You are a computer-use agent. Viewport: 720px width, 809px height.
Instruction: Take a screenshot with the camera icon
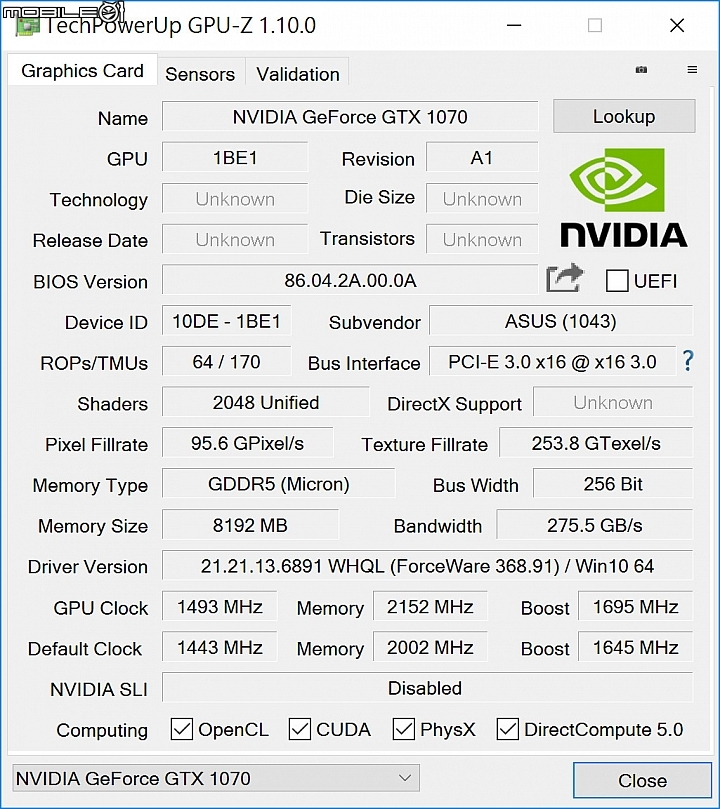(x=641, y=70)
